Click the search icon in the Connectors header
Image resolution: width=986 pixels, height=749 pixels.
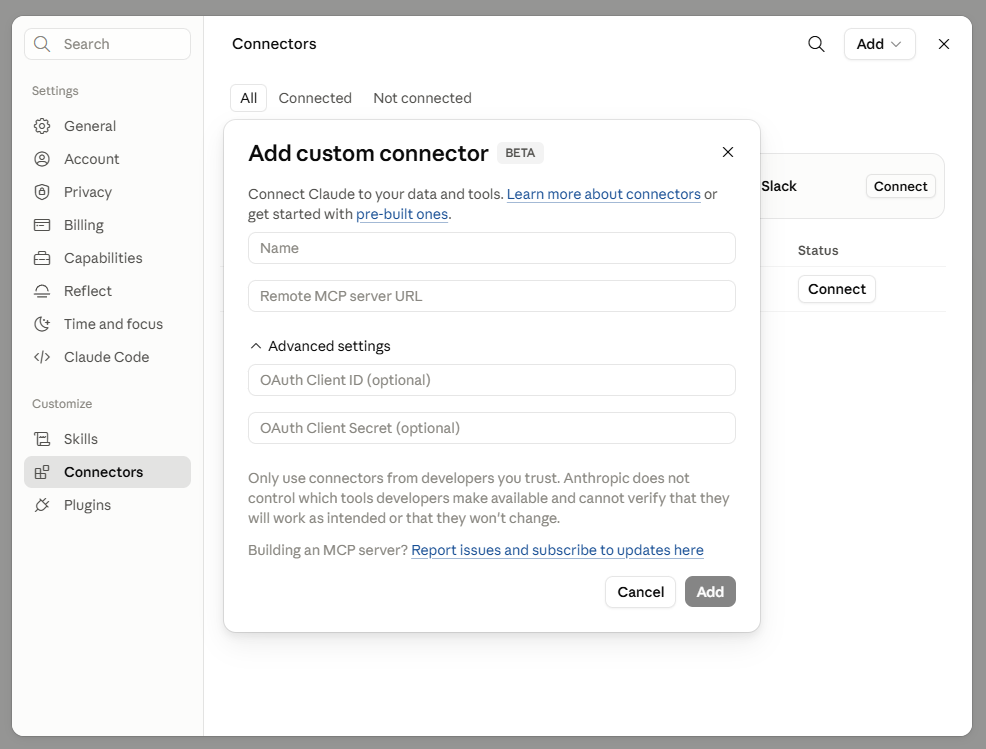pyautogui.click(x=816, y=44)
